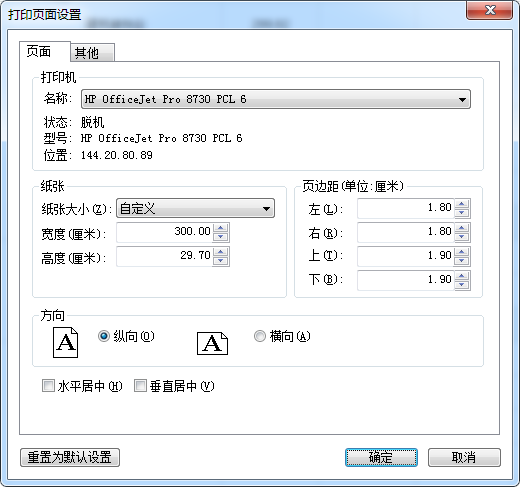Switch to the 其他 tab
Viewport: 520px width, 487px height.
click(92, 53)
